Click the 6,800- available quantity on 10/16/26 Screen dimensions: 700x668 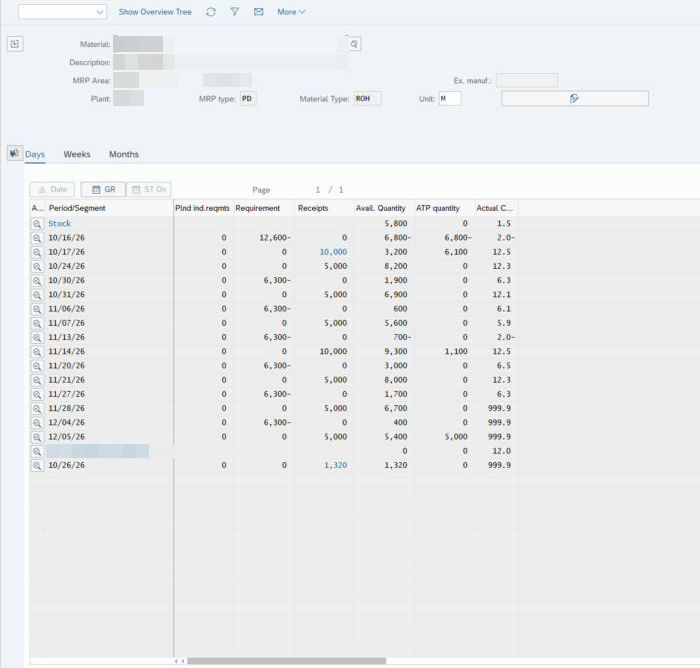click(398, 238)
